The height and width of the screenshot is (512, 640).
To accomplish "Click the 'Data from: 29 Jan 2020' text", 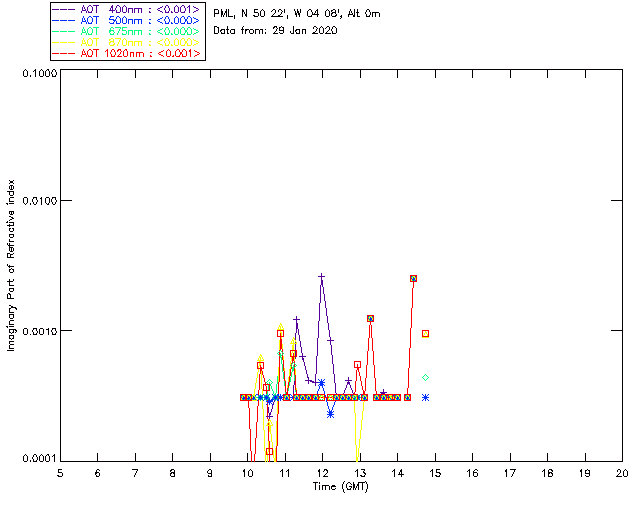I will click(275, 31).
